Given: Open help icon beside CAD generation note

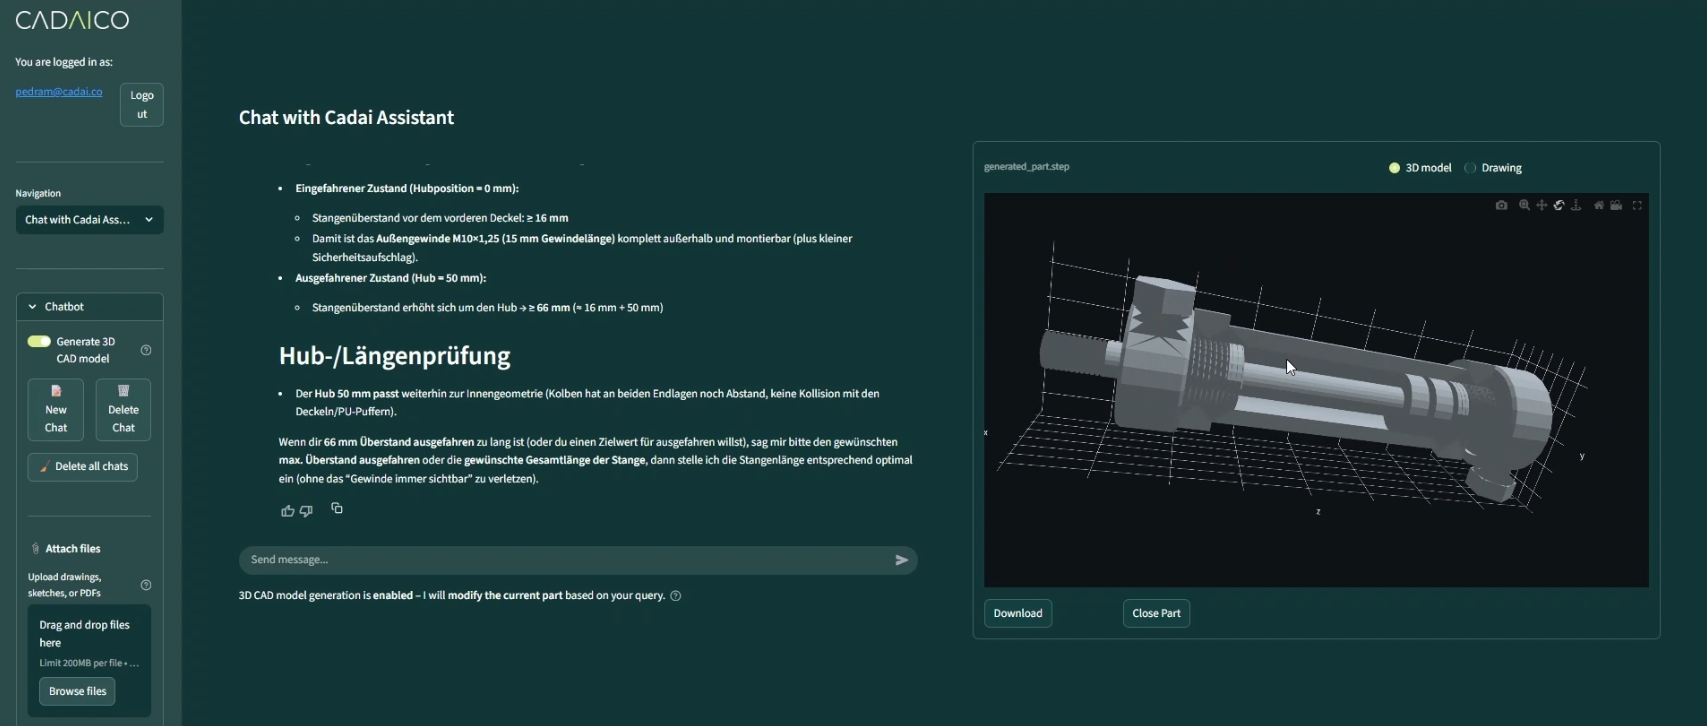Looking at the screenshot, I should point(676,596).
